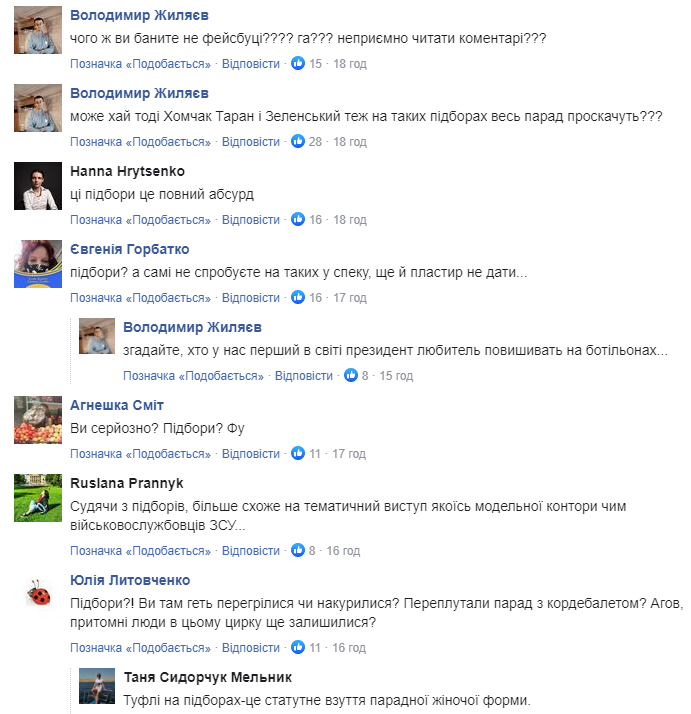The image size is (691, 714).
Task: Click the like icon on Юлія Литовченко's comment
Action: 297,648
